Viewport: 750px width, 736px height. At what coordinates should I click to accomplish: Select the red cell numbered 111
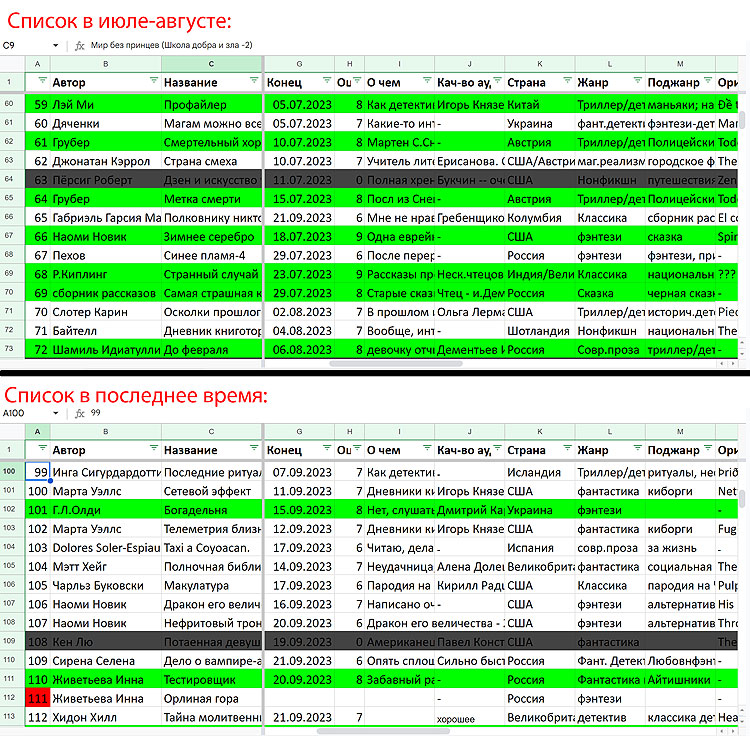38,698
